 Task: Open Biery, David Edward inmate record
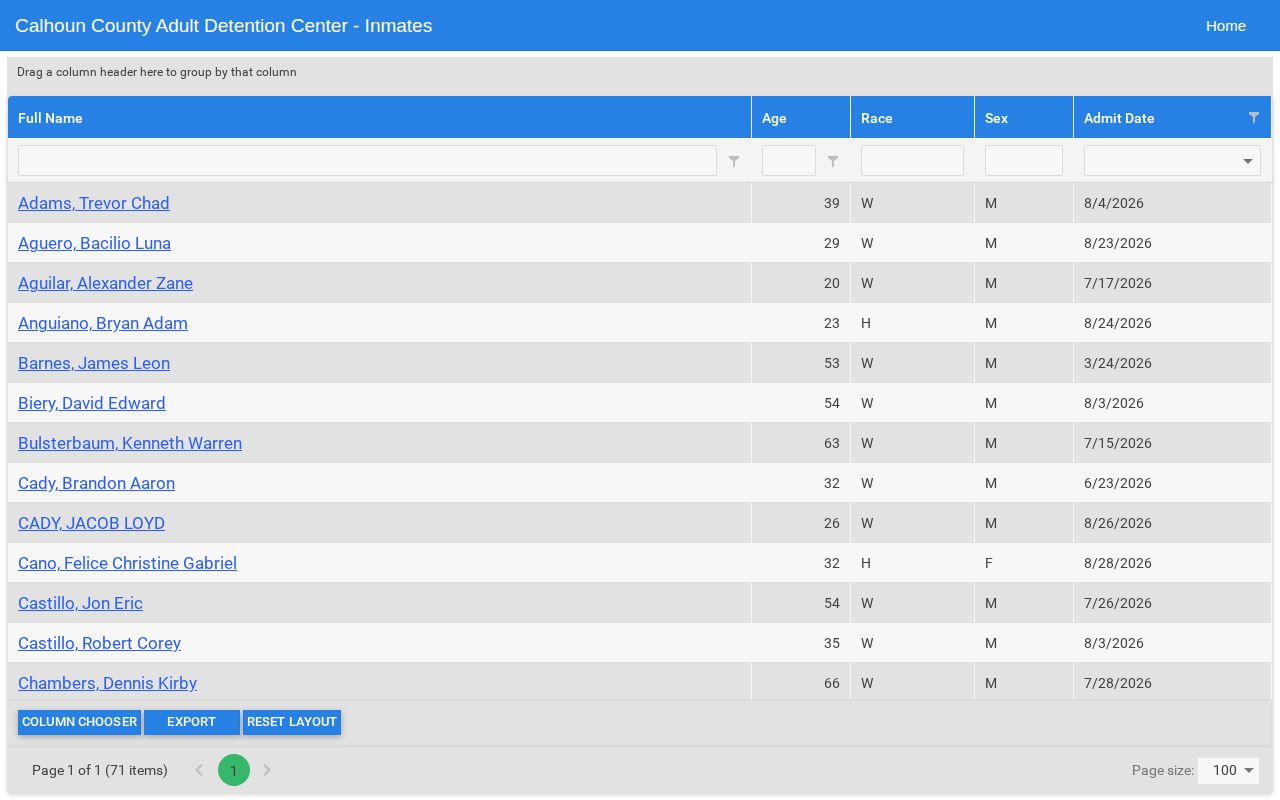(92, 403)
